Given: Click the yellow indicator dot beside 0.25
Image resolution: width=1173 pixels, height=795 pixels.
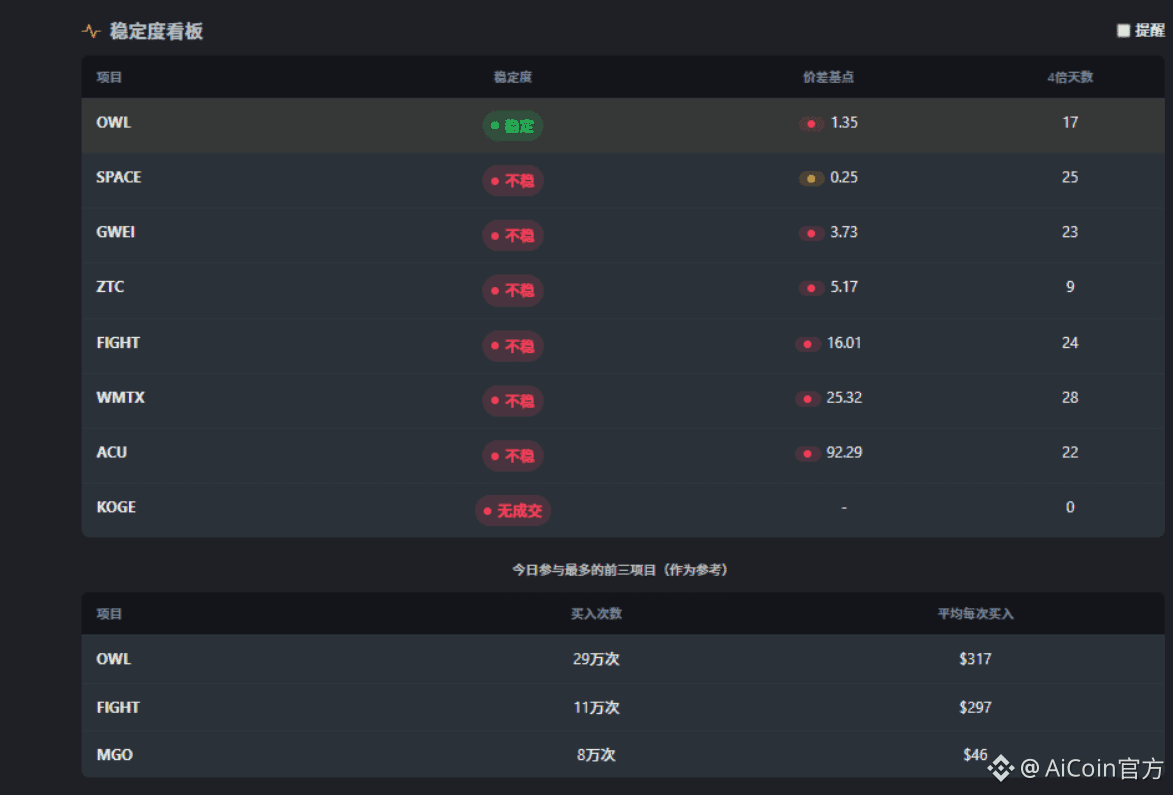Looking at the screenshot, I should [811, 178].
